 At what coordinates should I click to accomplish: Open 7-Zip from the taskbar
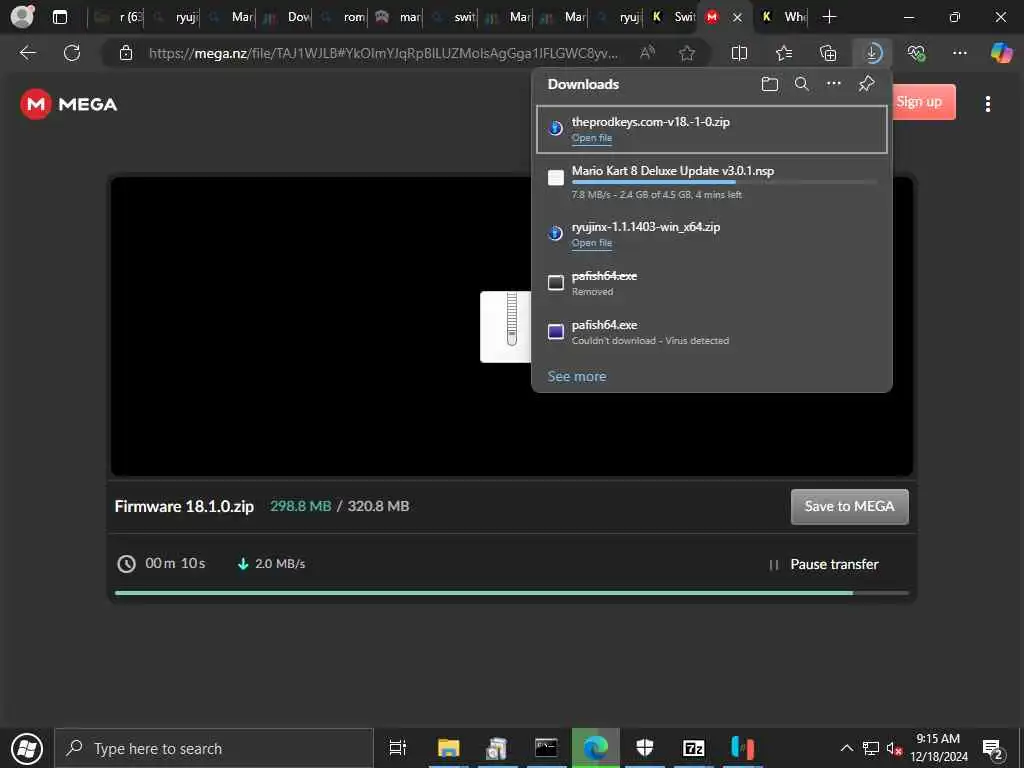[694, 748]
